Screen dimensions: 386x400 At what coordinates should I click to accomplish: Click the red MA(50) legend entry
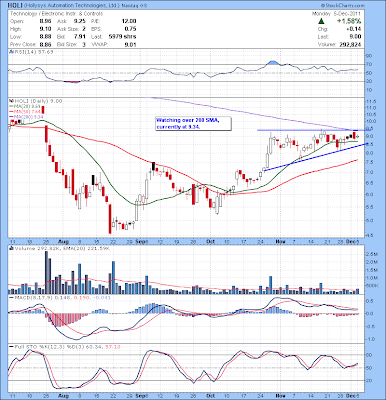(x=25, y=112)
